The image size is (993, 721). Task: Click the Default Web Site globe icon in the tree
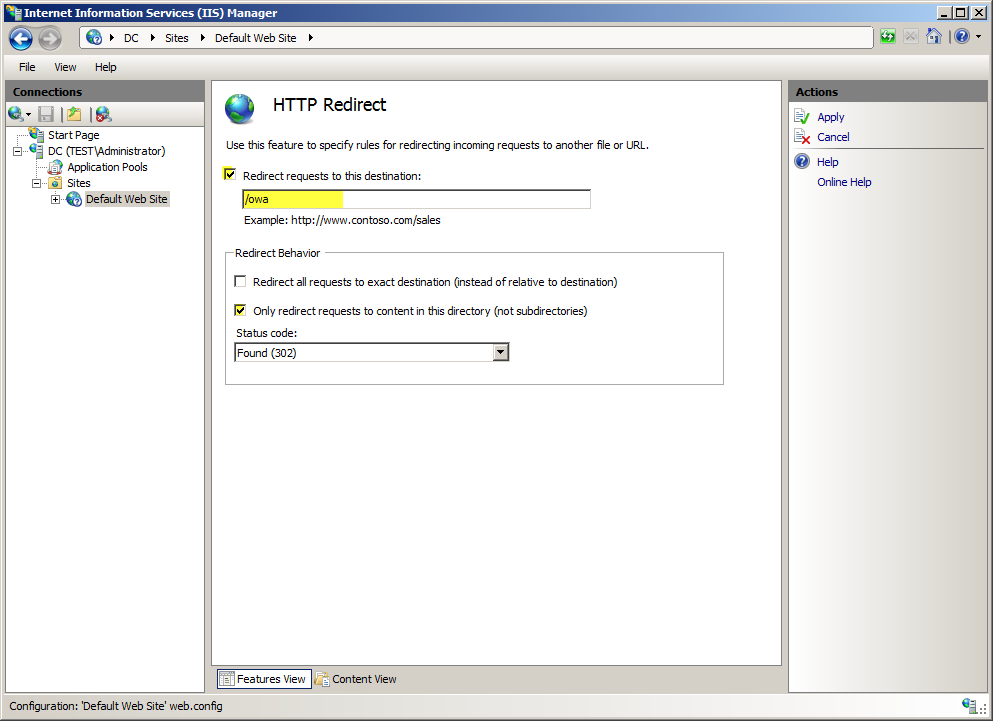click(74, 199)
